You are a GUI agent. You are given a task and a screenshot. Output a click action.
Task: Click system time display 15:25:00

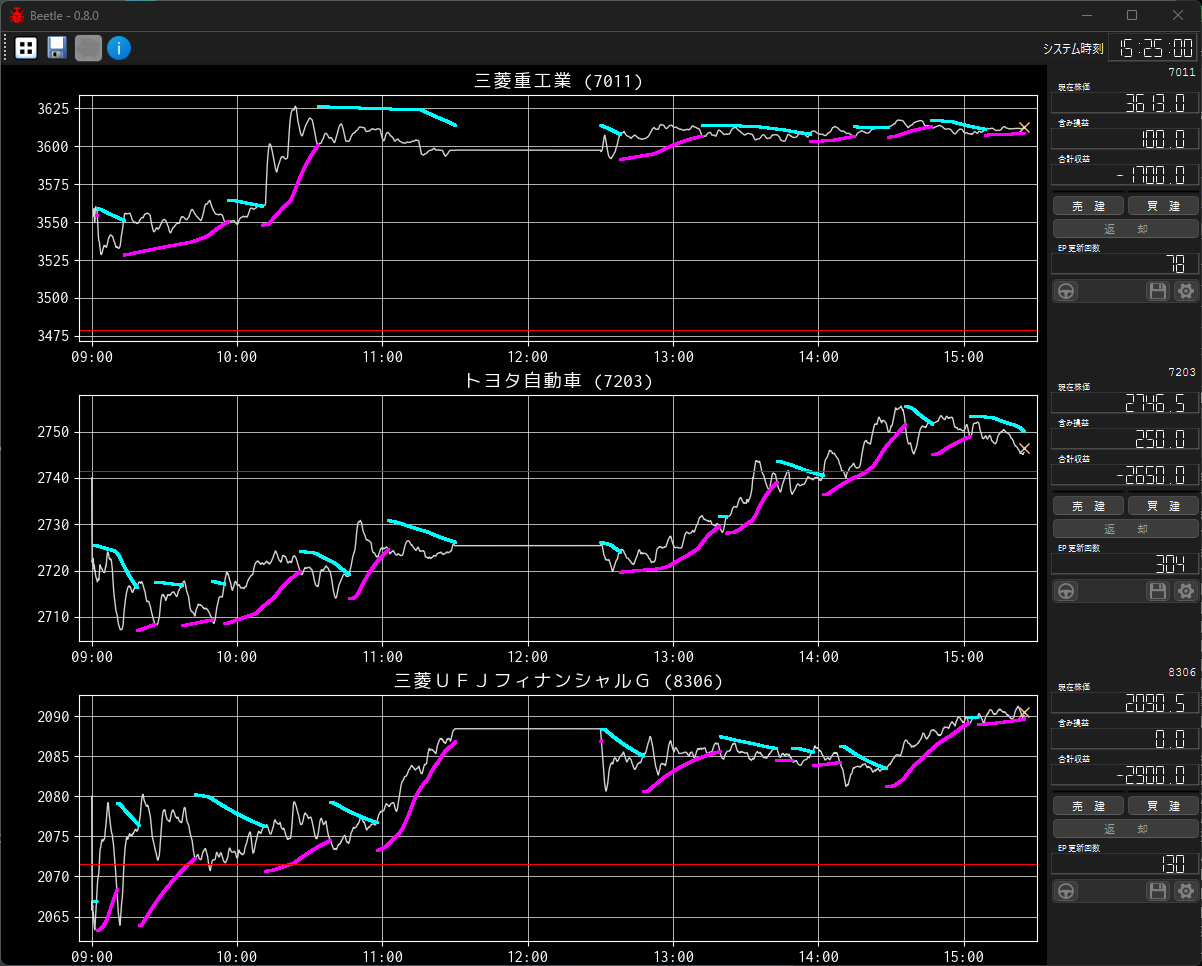[1154, 48]
